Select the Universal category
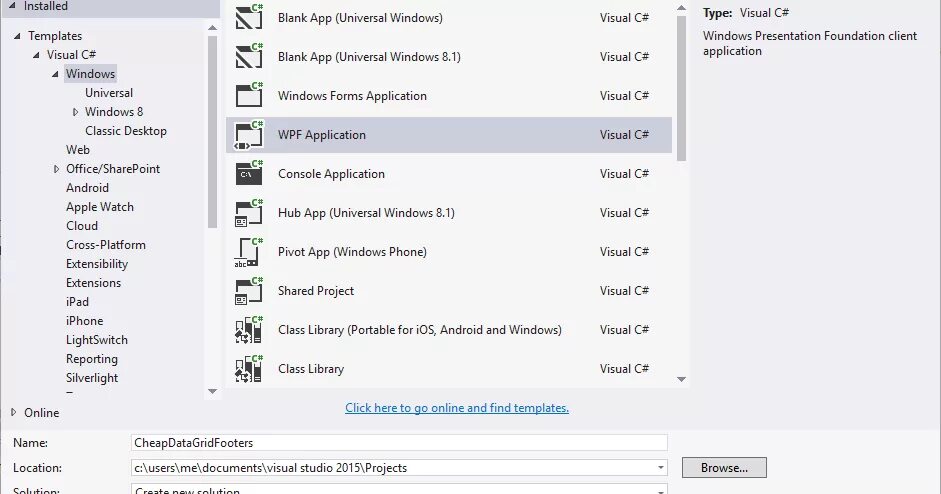941x494 pixels. [x=109, y=93]
